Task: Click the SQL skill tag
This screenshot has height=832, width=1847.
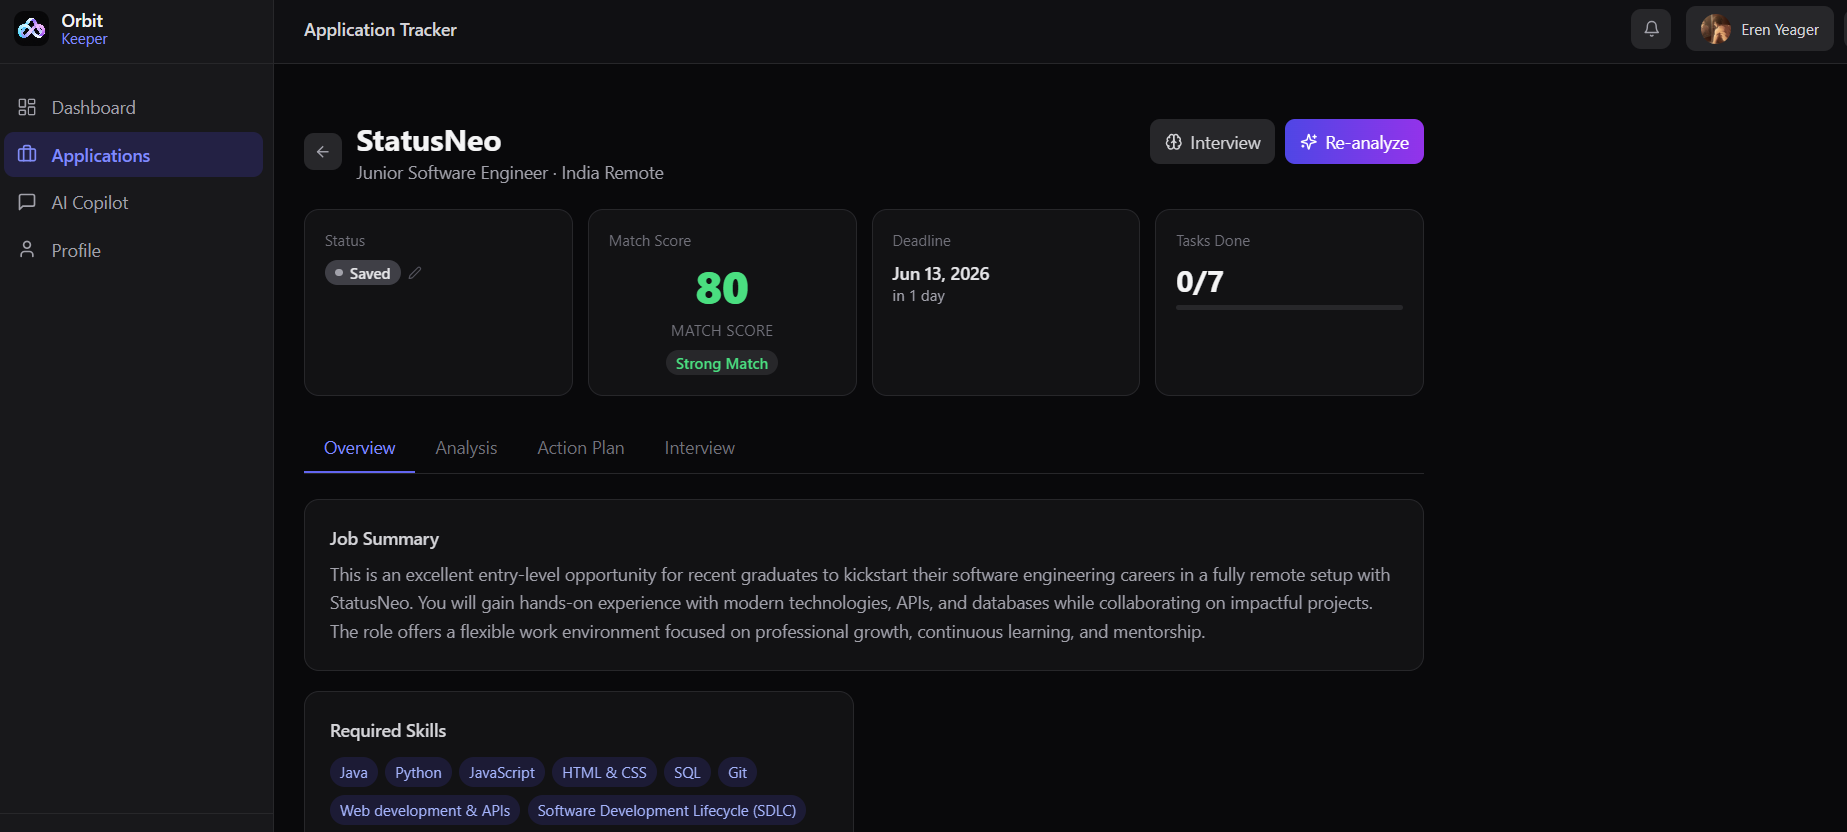Action: 687,772
